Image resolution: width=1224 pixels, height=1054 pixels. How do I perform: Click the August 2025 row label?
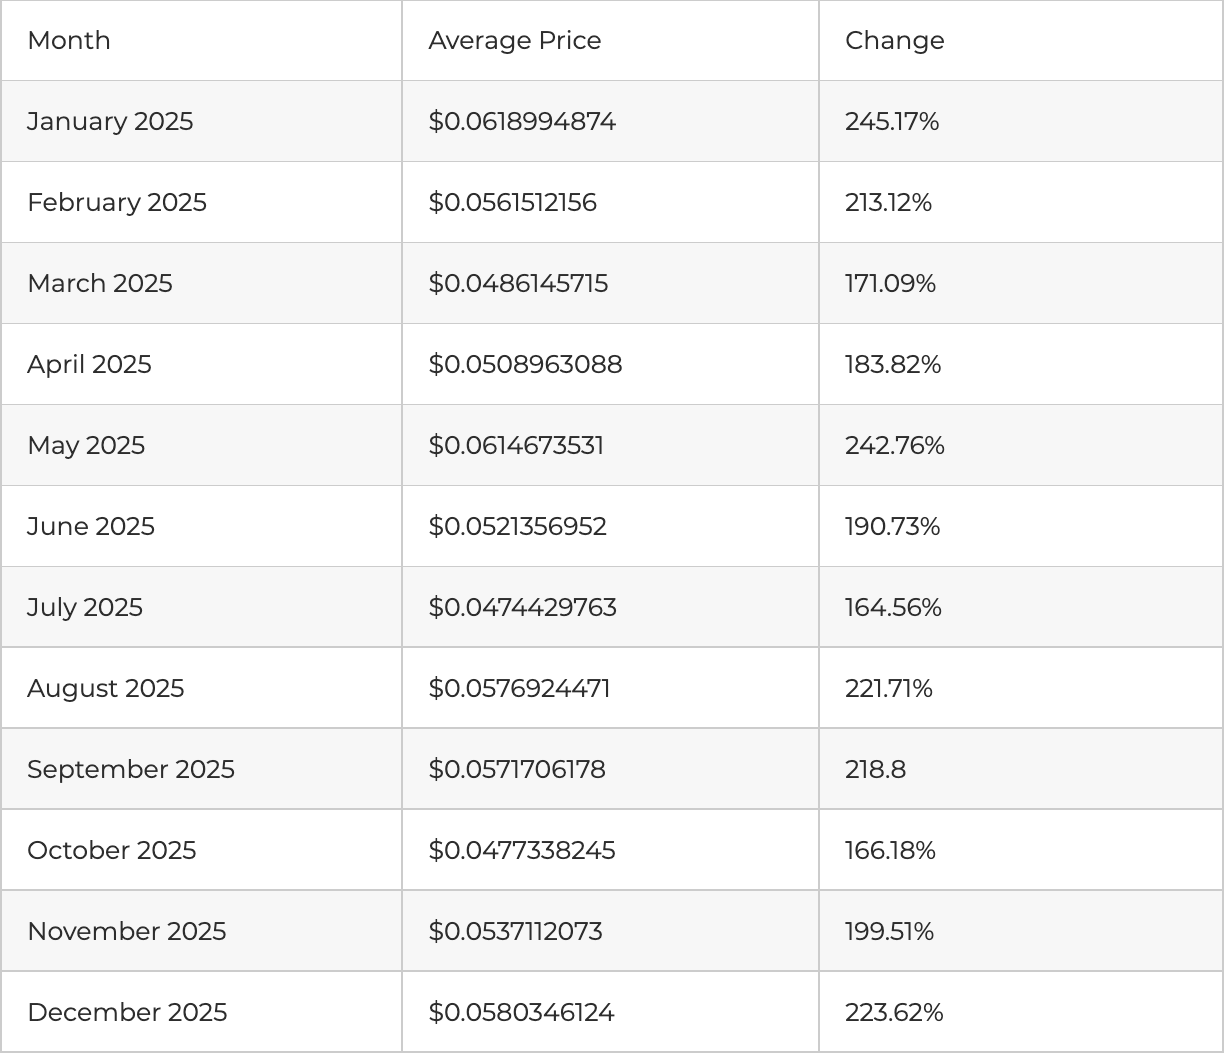[x=106, y=689]
